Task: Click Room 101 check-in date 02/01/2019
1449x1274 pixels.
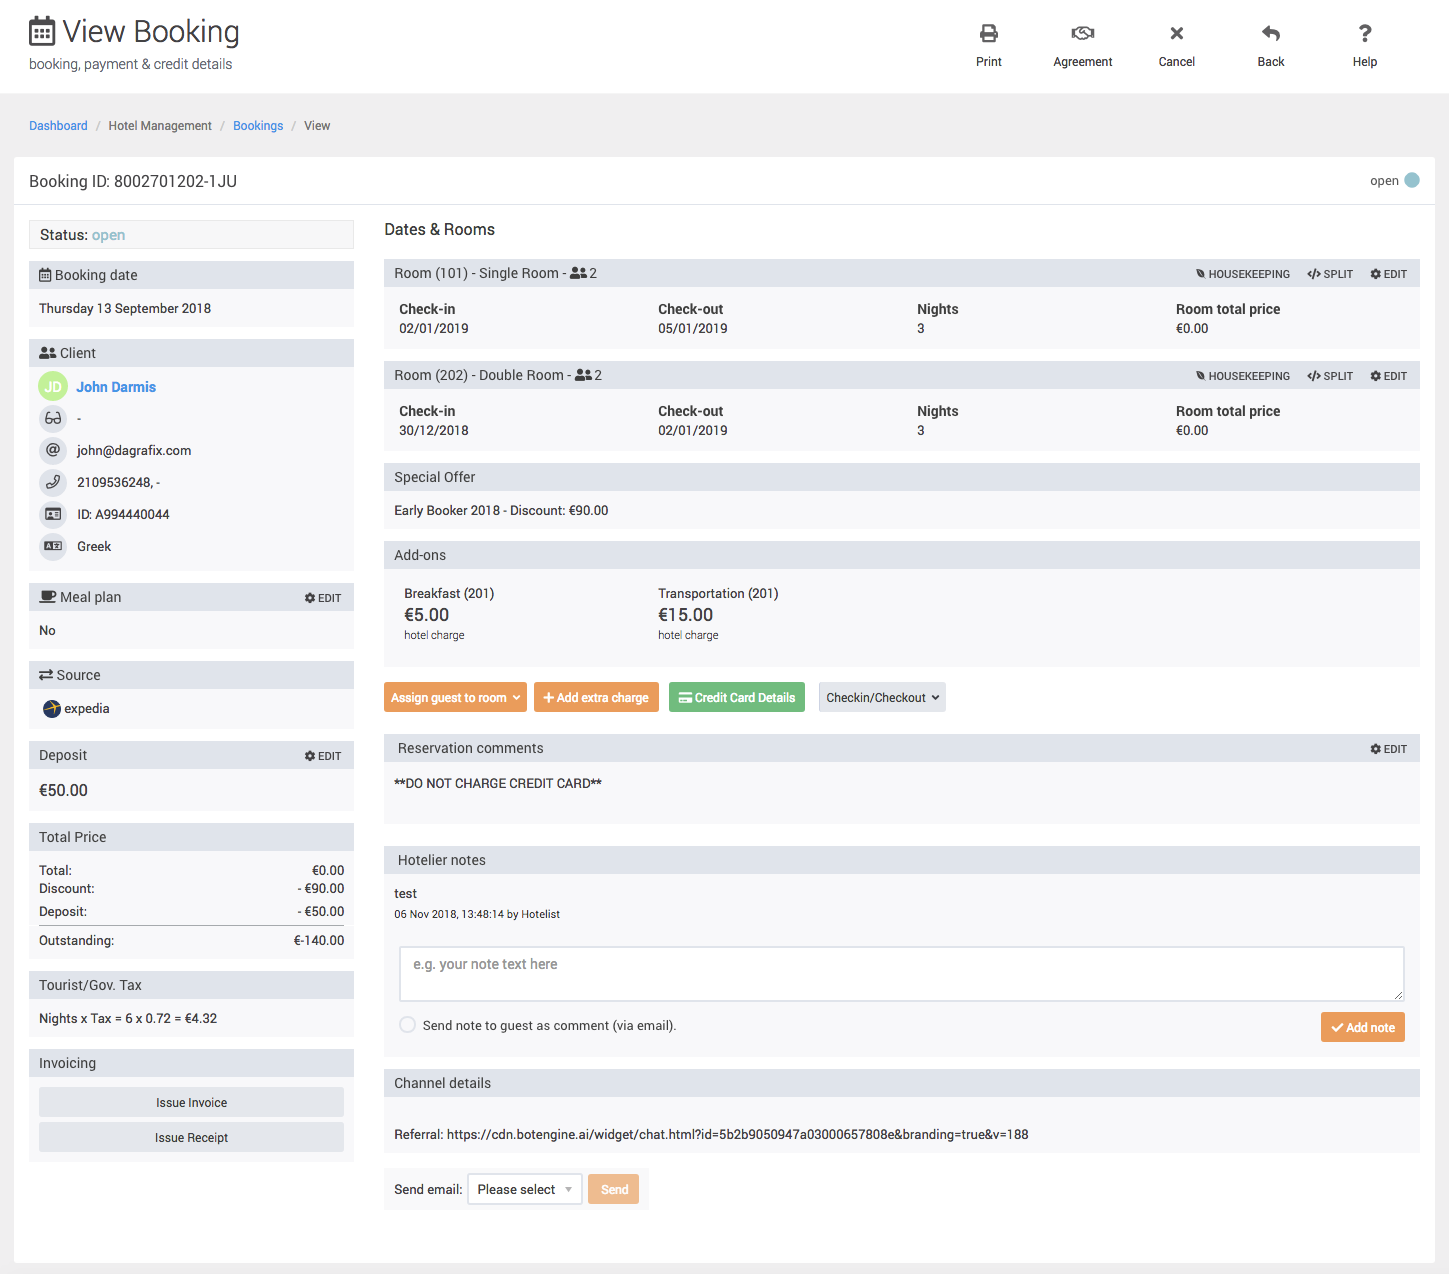Action: click(x=433, y=328)
